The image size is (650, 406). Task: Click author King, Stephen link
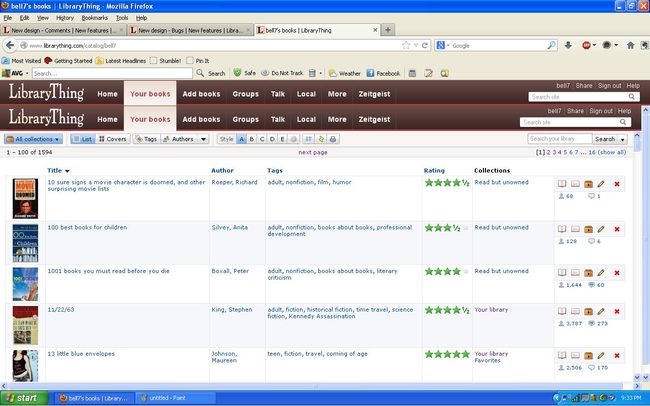(x=232, y=310)
